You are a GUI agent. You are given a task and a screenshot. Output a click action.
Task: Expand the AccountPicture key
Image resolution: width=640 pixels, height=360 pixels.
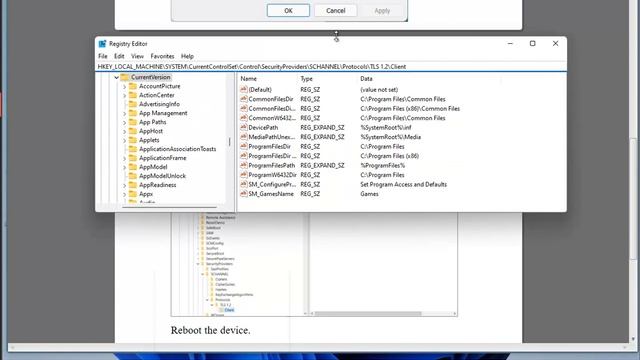124,87
